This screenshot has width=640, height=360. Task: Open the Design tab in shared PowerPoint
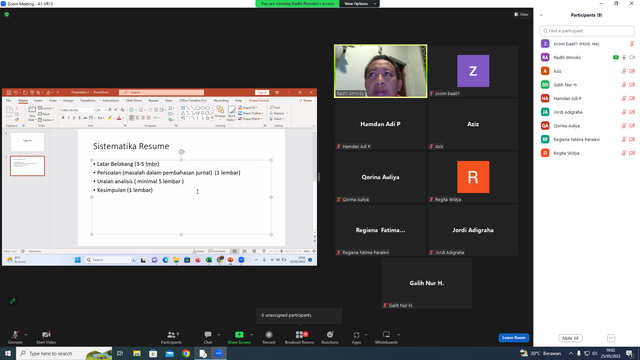pyautogui.click(x=68, y=100)
